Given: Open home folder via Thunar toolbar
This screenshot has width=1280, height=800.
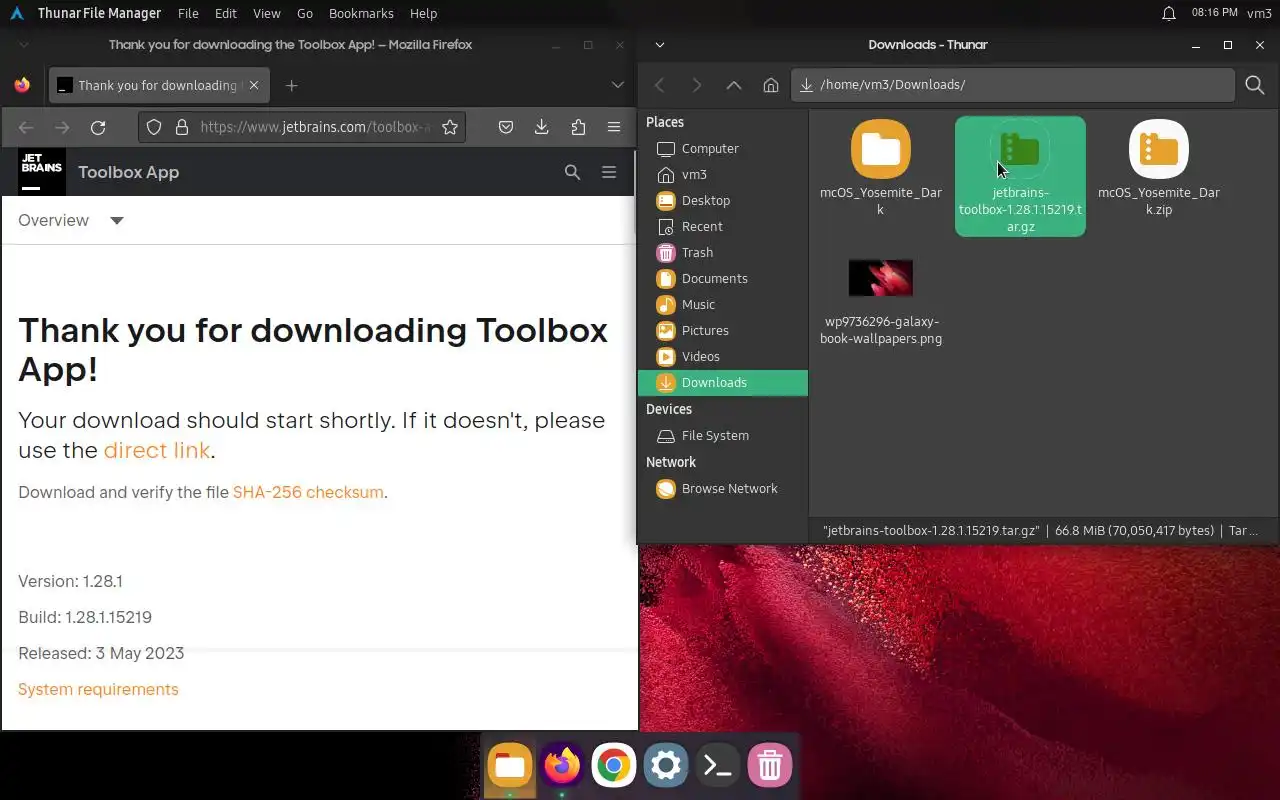Looking at the screenshot, I should click(771, 85).
